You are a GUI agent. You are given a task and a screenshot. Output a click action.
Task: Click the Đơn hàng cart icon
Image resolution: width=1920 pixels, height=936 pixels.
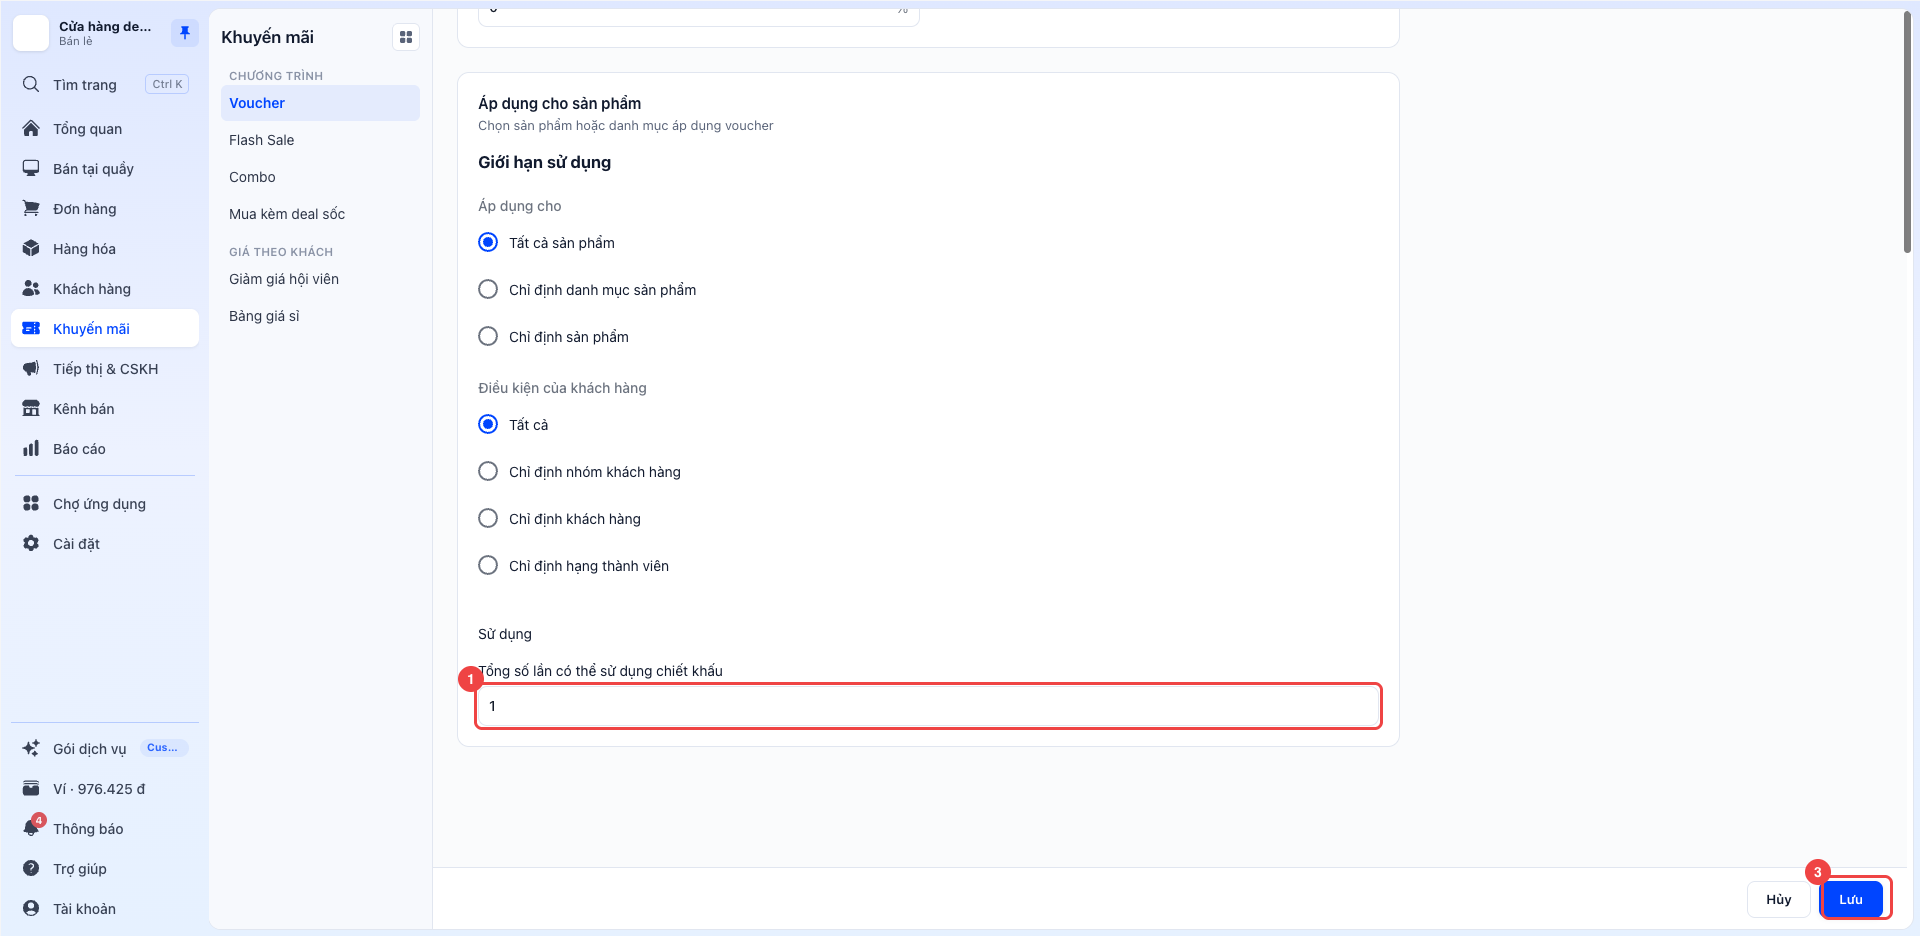point(31,208)
